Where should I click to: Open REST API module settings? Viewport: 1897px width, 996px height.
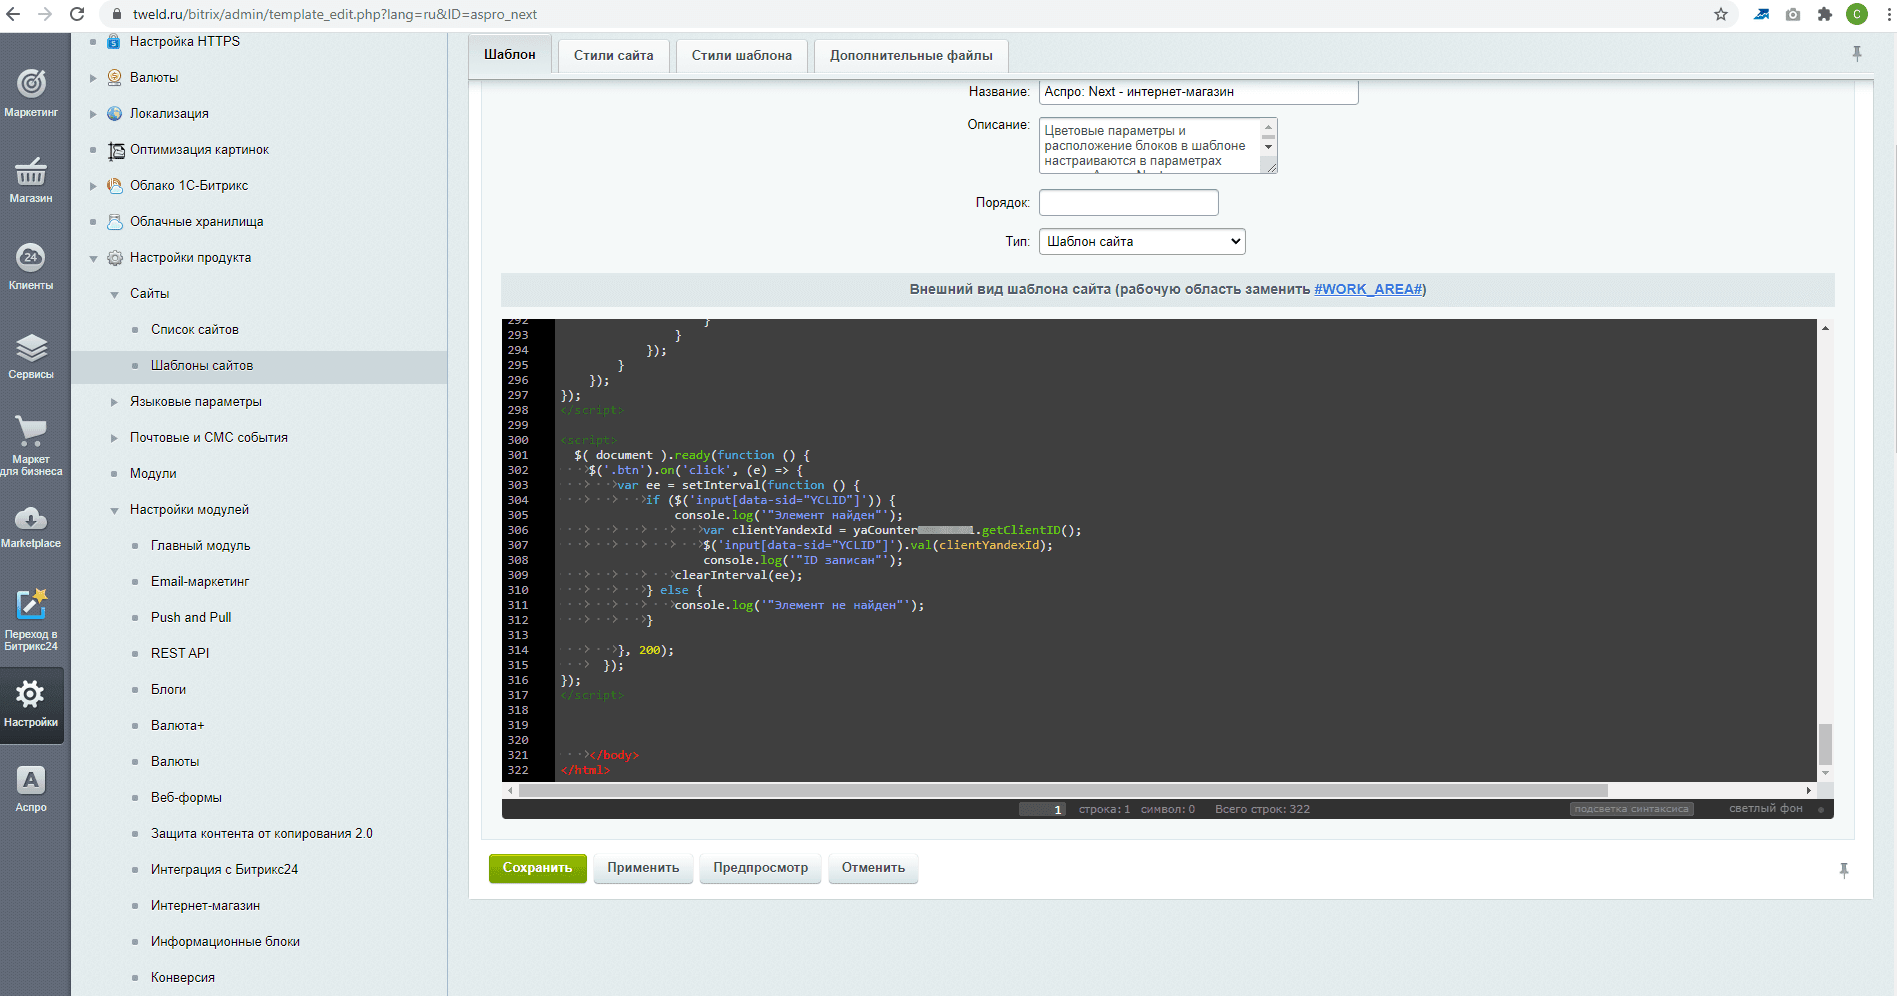click(x=180, y=654)
